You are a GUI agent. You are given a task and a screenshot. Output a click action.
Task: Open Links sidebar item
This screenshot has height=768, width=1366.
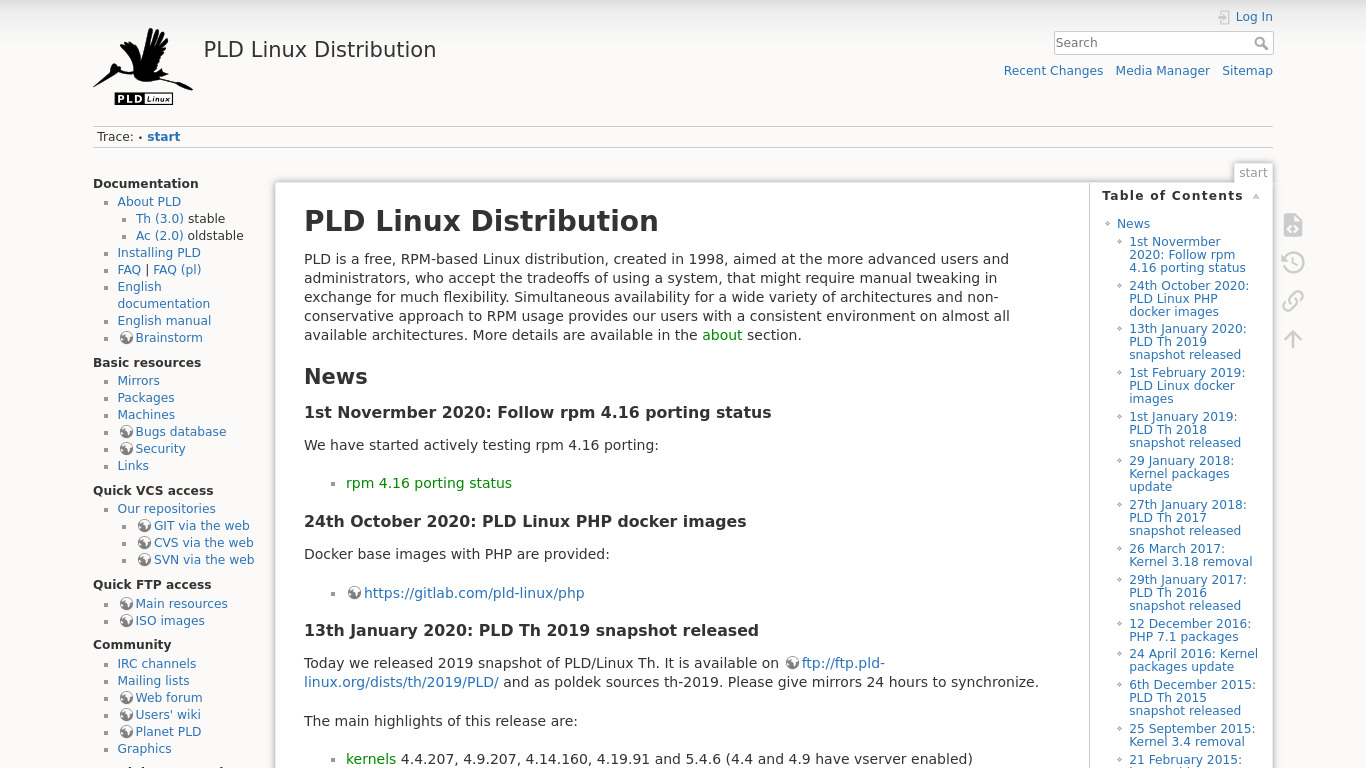(133, 466)
